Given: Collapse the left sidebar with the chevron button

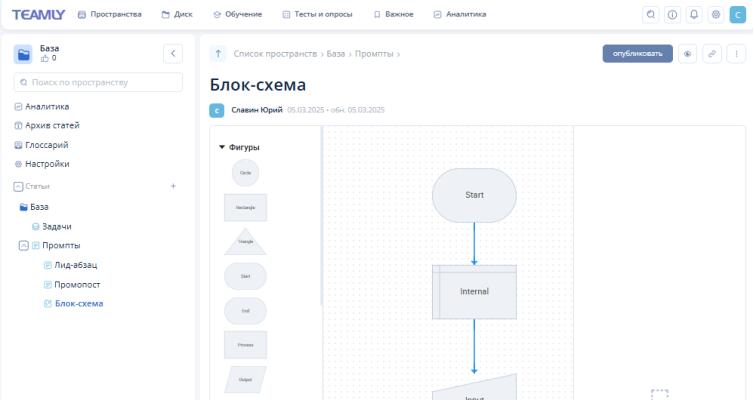Looking at the screenshot, I should click(x=173, y=53).
